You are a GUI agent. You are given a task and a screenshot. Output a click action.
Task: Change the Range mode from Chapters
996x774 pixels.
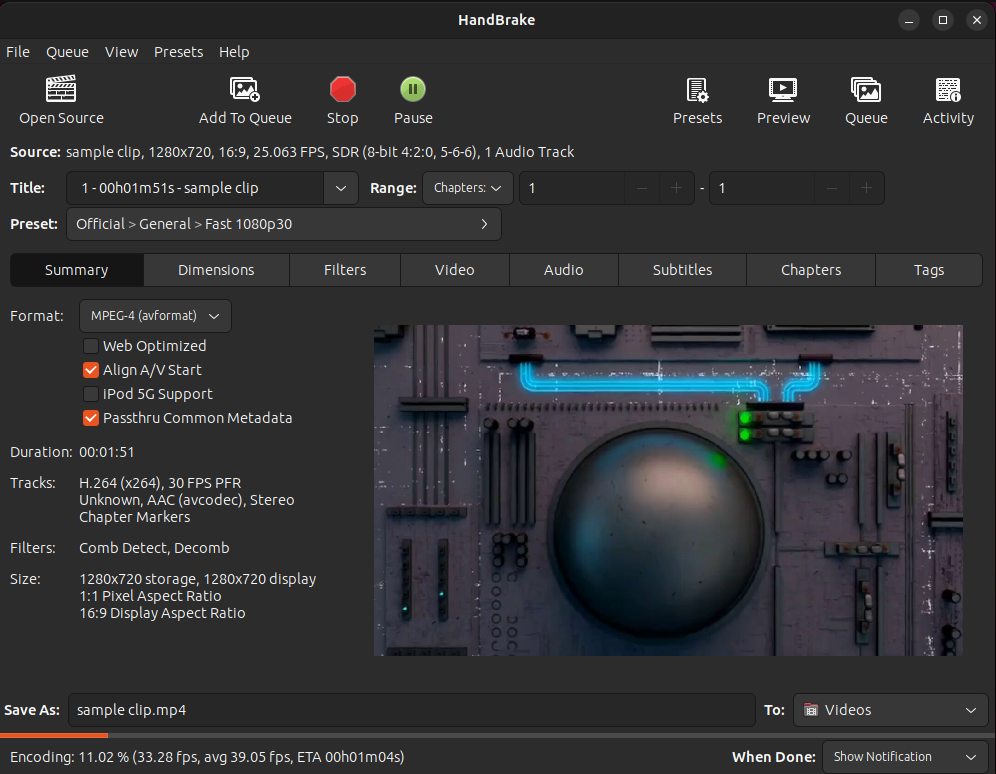[x=467, y=188]
